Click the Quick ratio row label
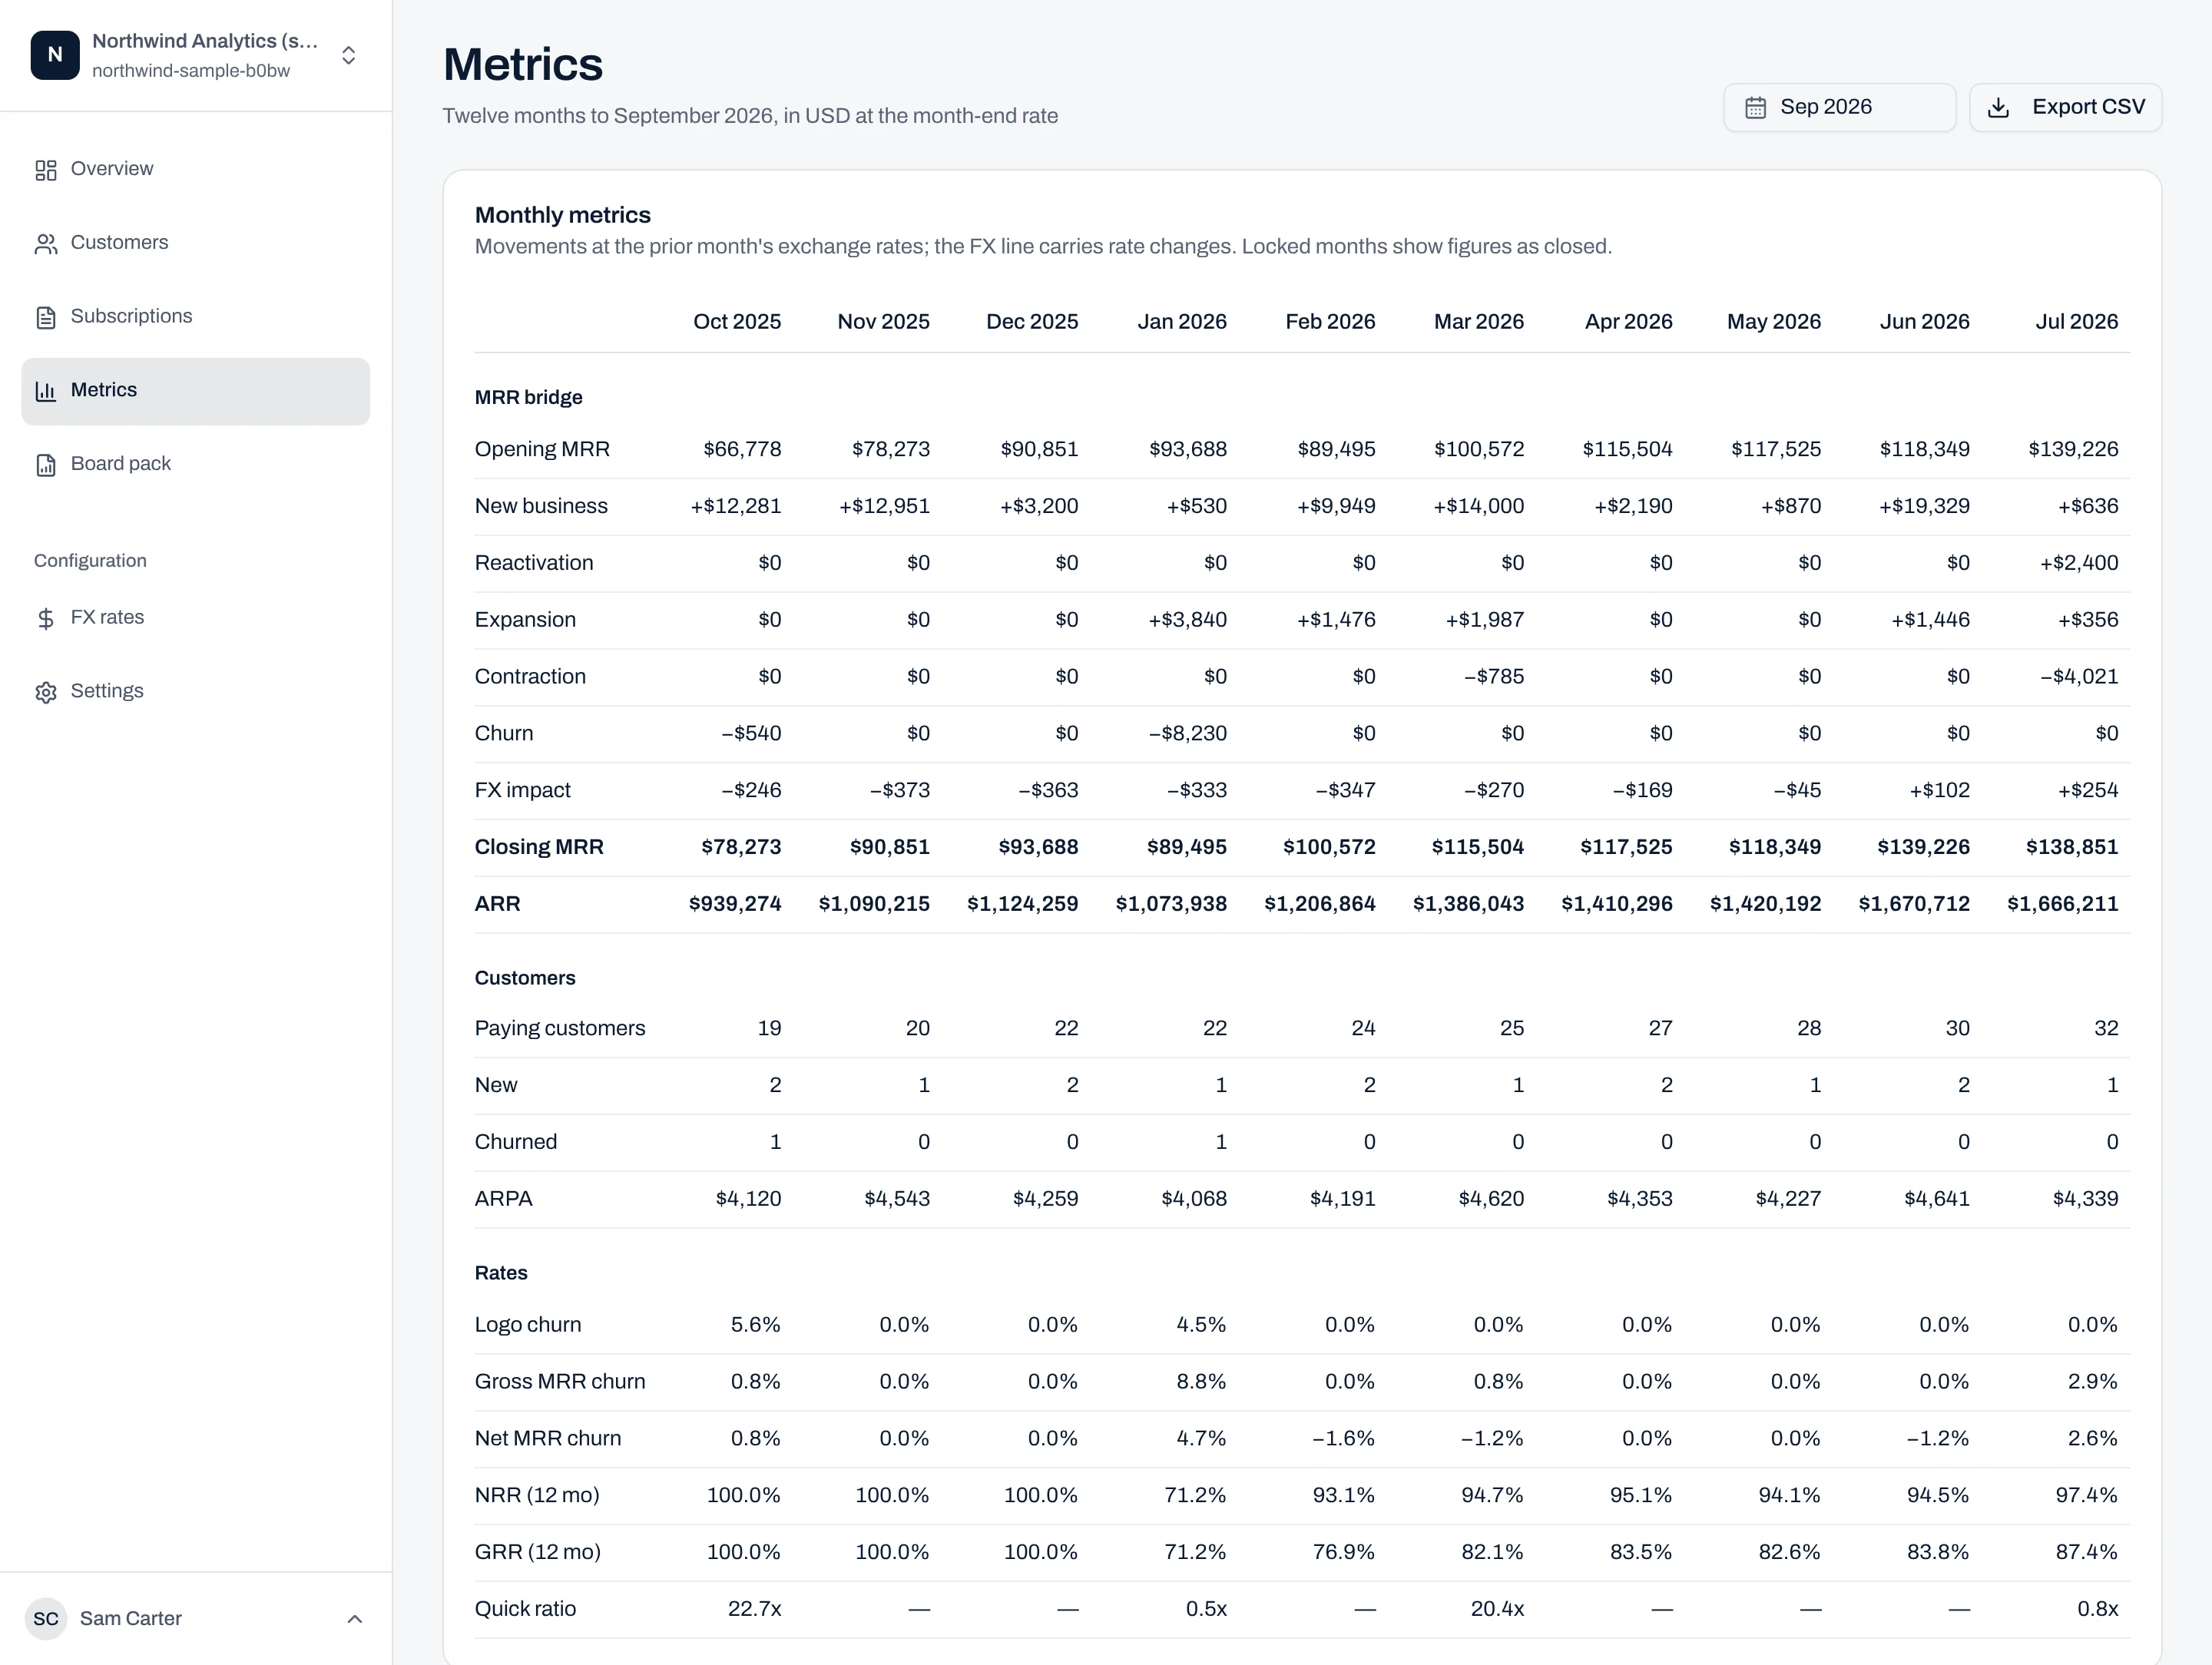 click(525, 1609)
